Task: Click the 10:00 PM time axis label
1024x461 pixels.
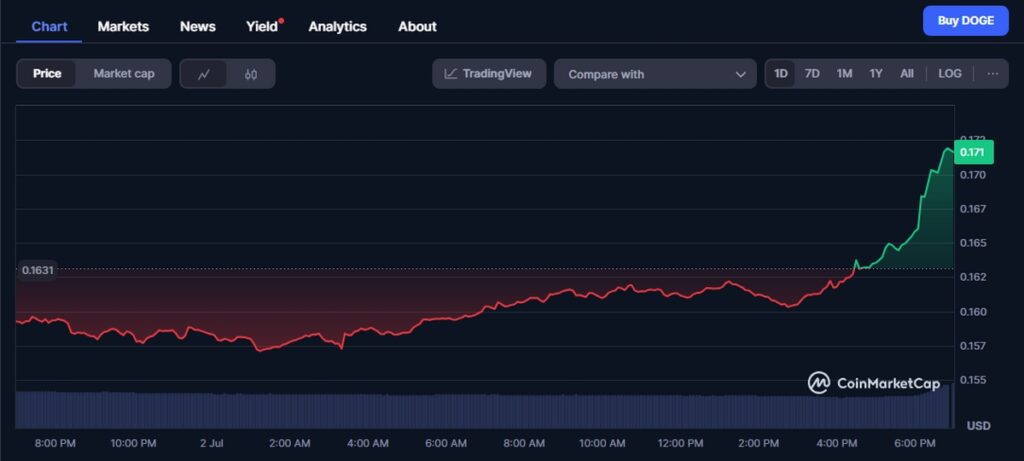Action: [133, 443]
